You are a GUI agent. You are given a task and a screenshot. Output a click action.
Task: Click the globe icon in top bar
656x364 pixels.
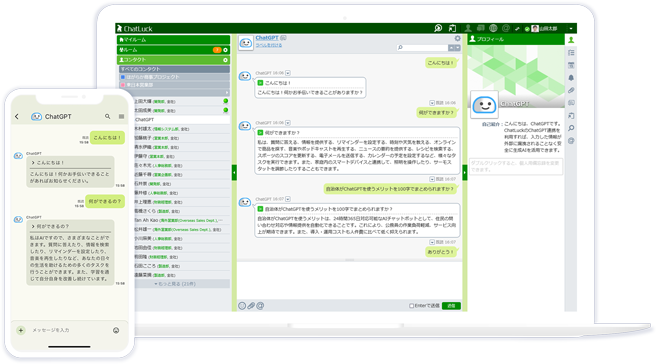(x=493, y=28)
